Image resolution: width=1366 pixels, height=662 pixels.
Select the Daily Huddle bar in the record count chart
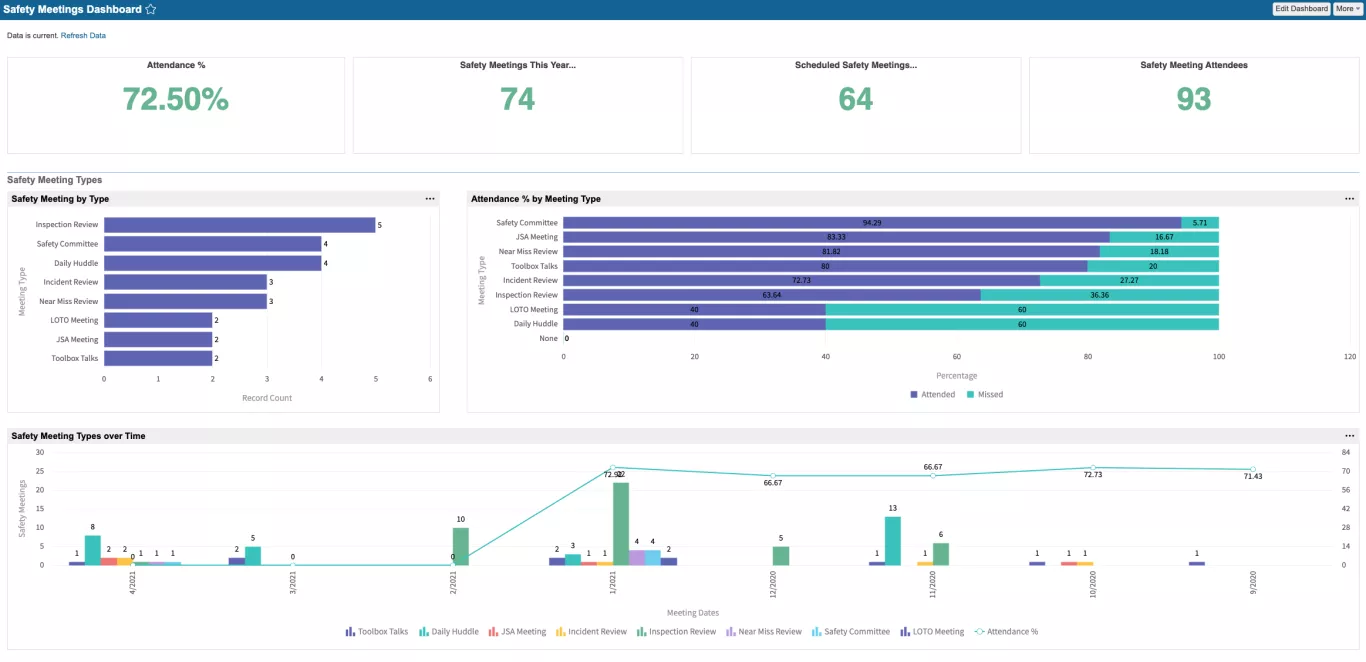(212, 263)
